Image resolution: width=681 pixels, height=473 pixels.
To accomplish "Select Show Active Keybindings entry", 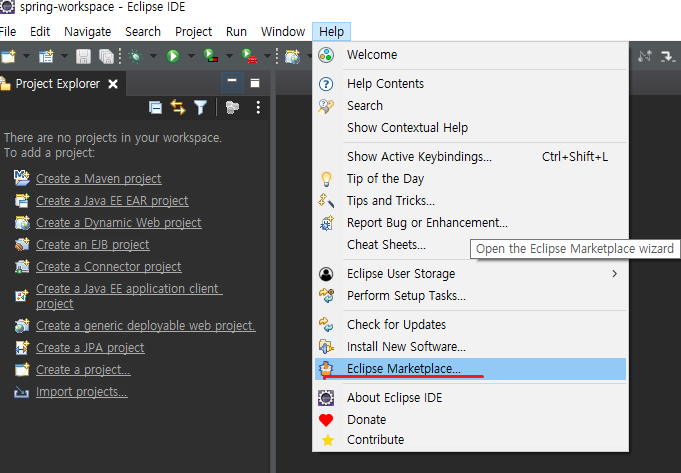I will coord(471,157).
